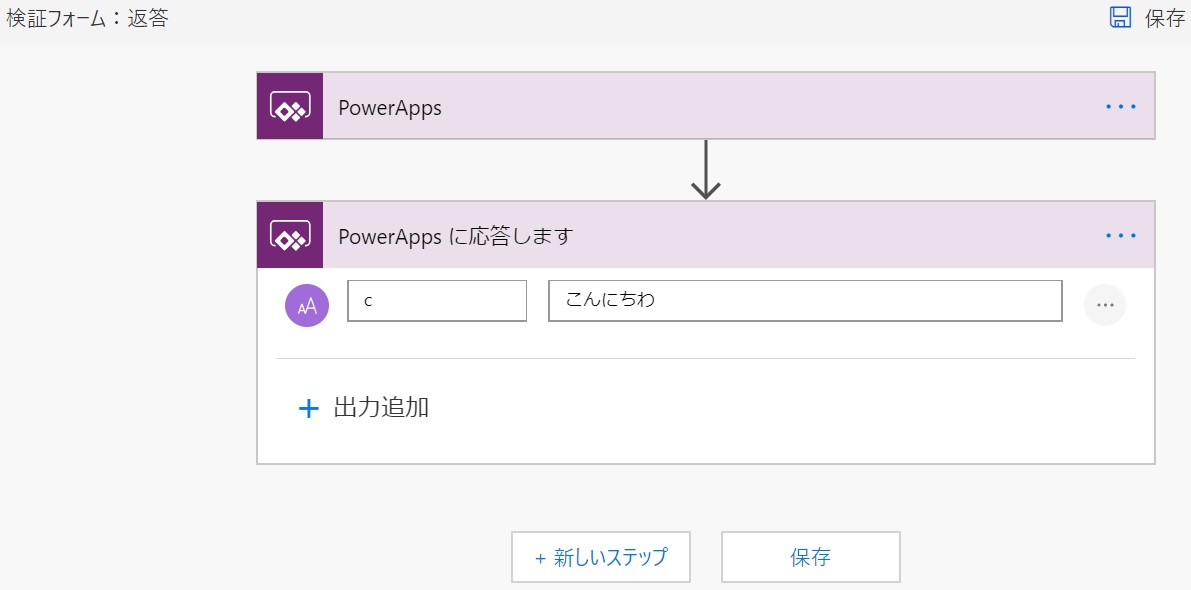Open the ellipsis menu on the PowerApps trigger

pos(1120,106)
